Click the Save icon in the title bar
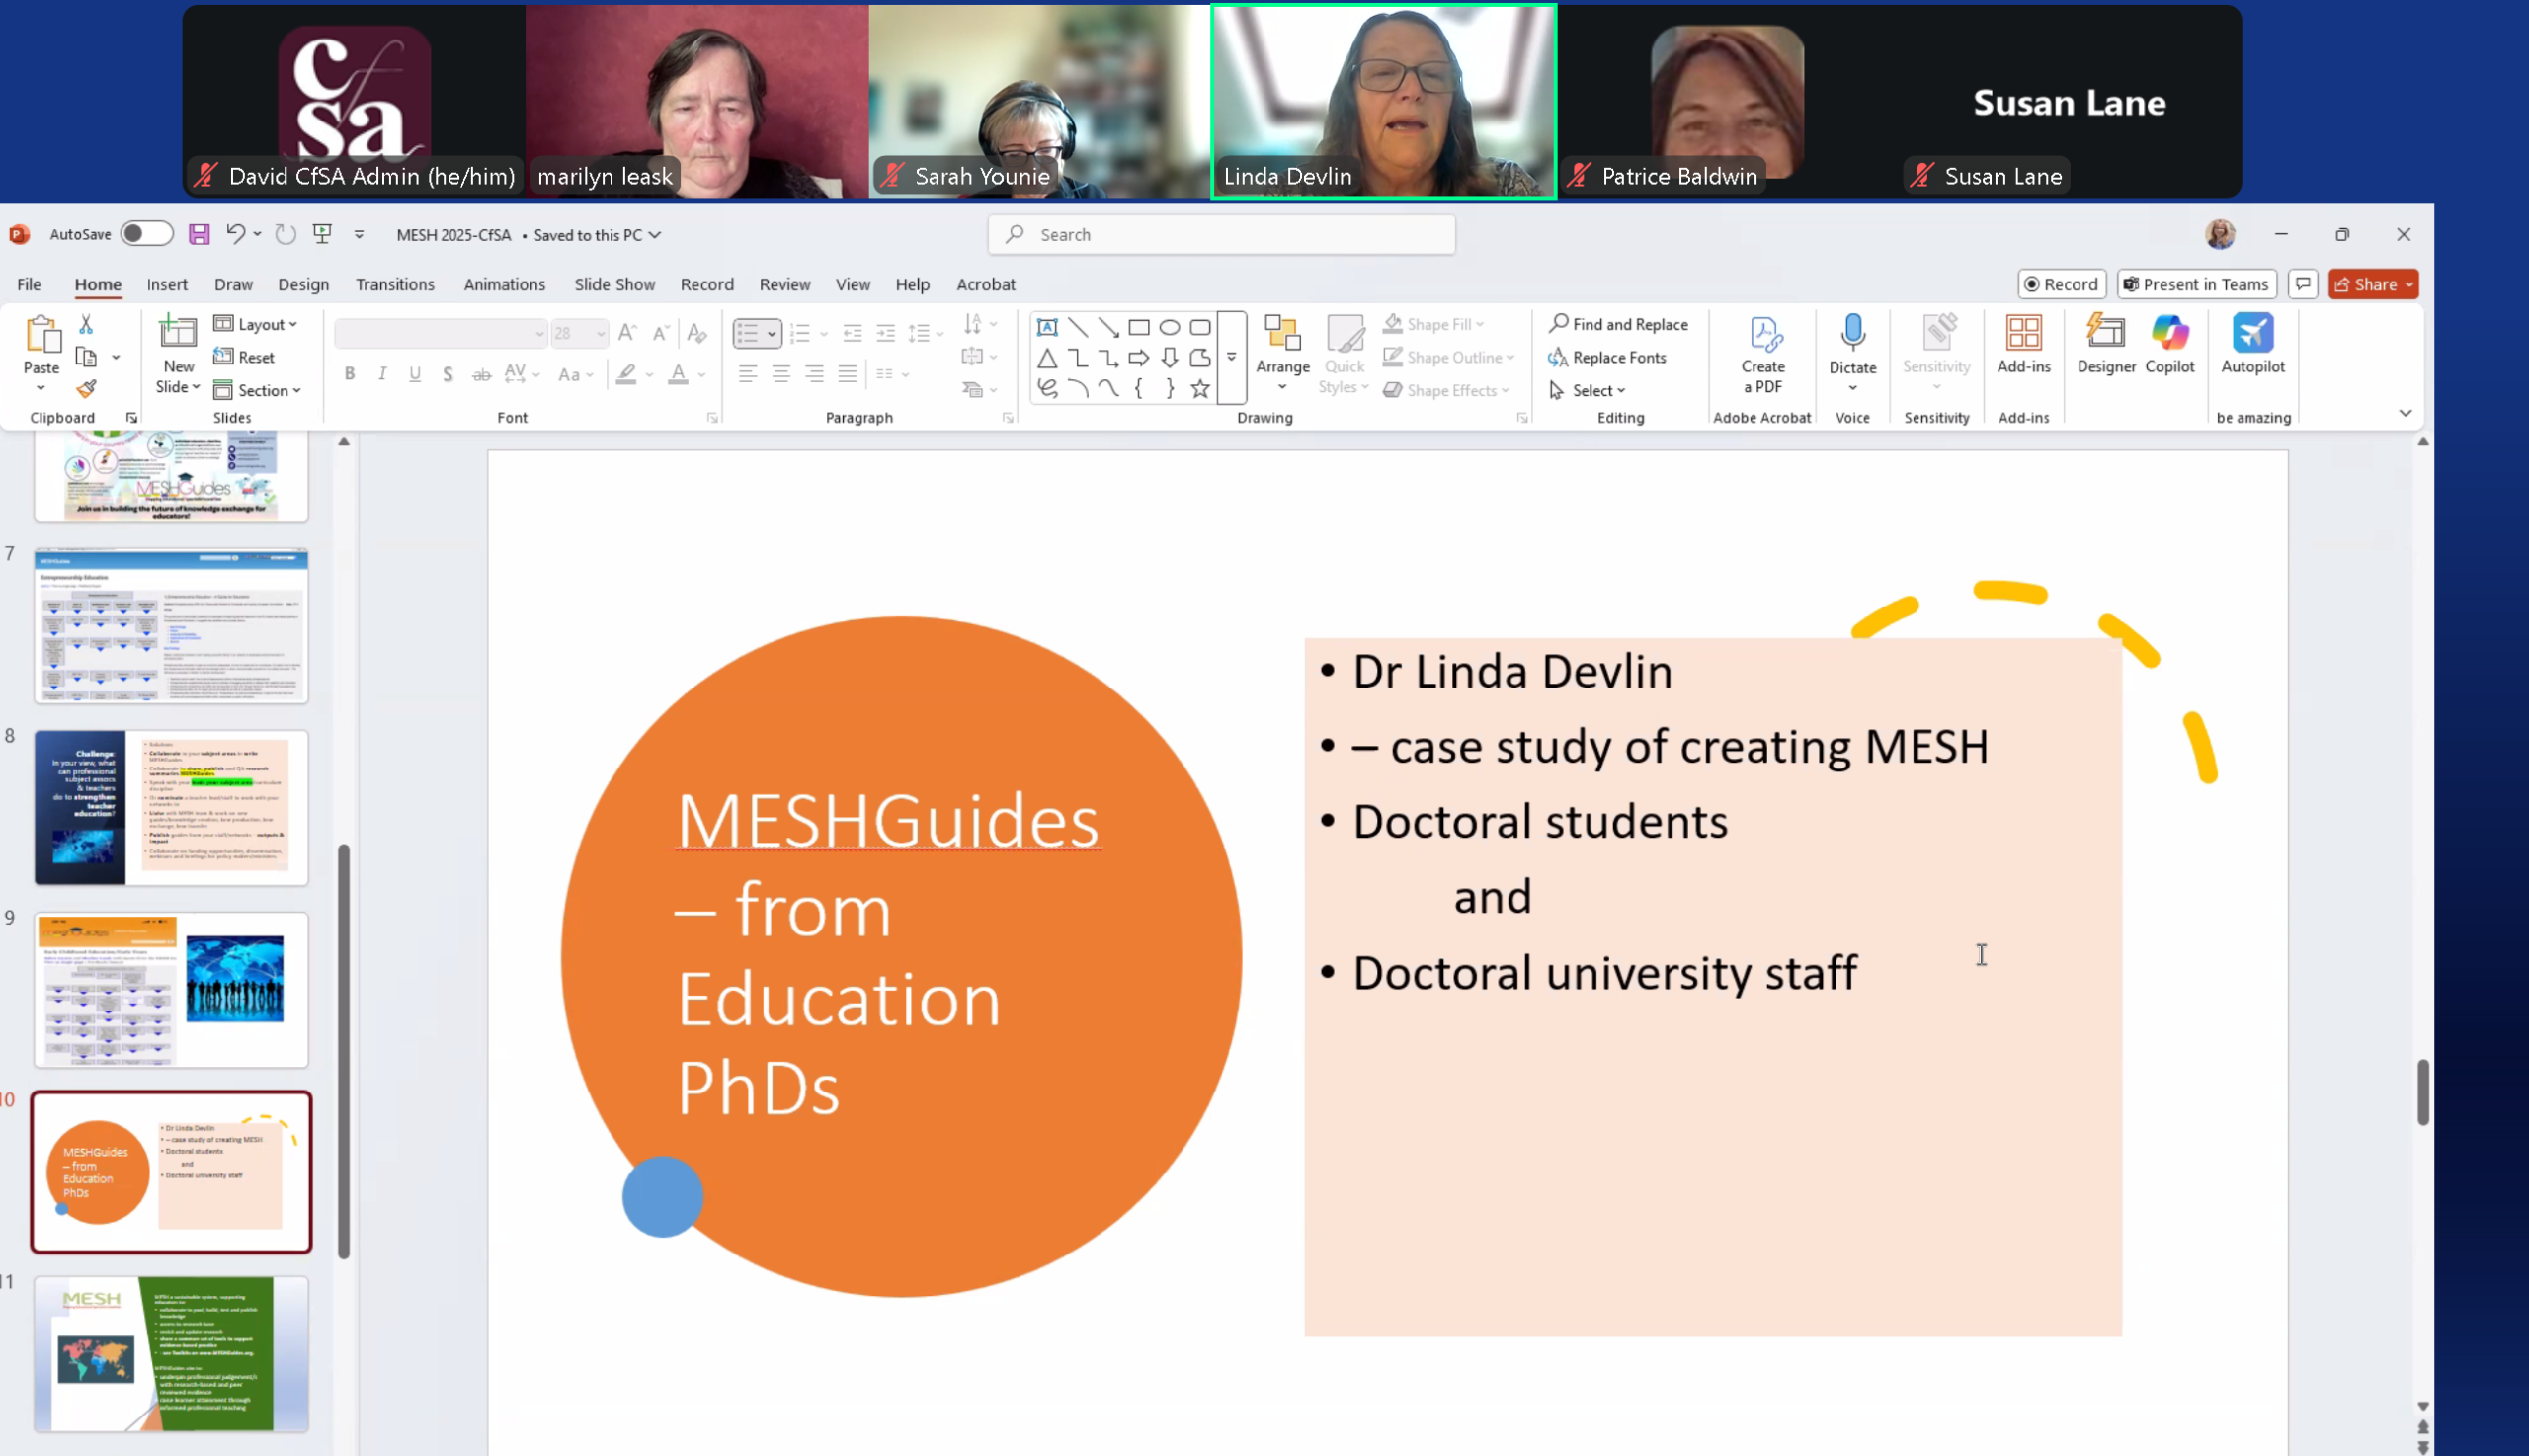2529x1456 pixels. [199, 235]
